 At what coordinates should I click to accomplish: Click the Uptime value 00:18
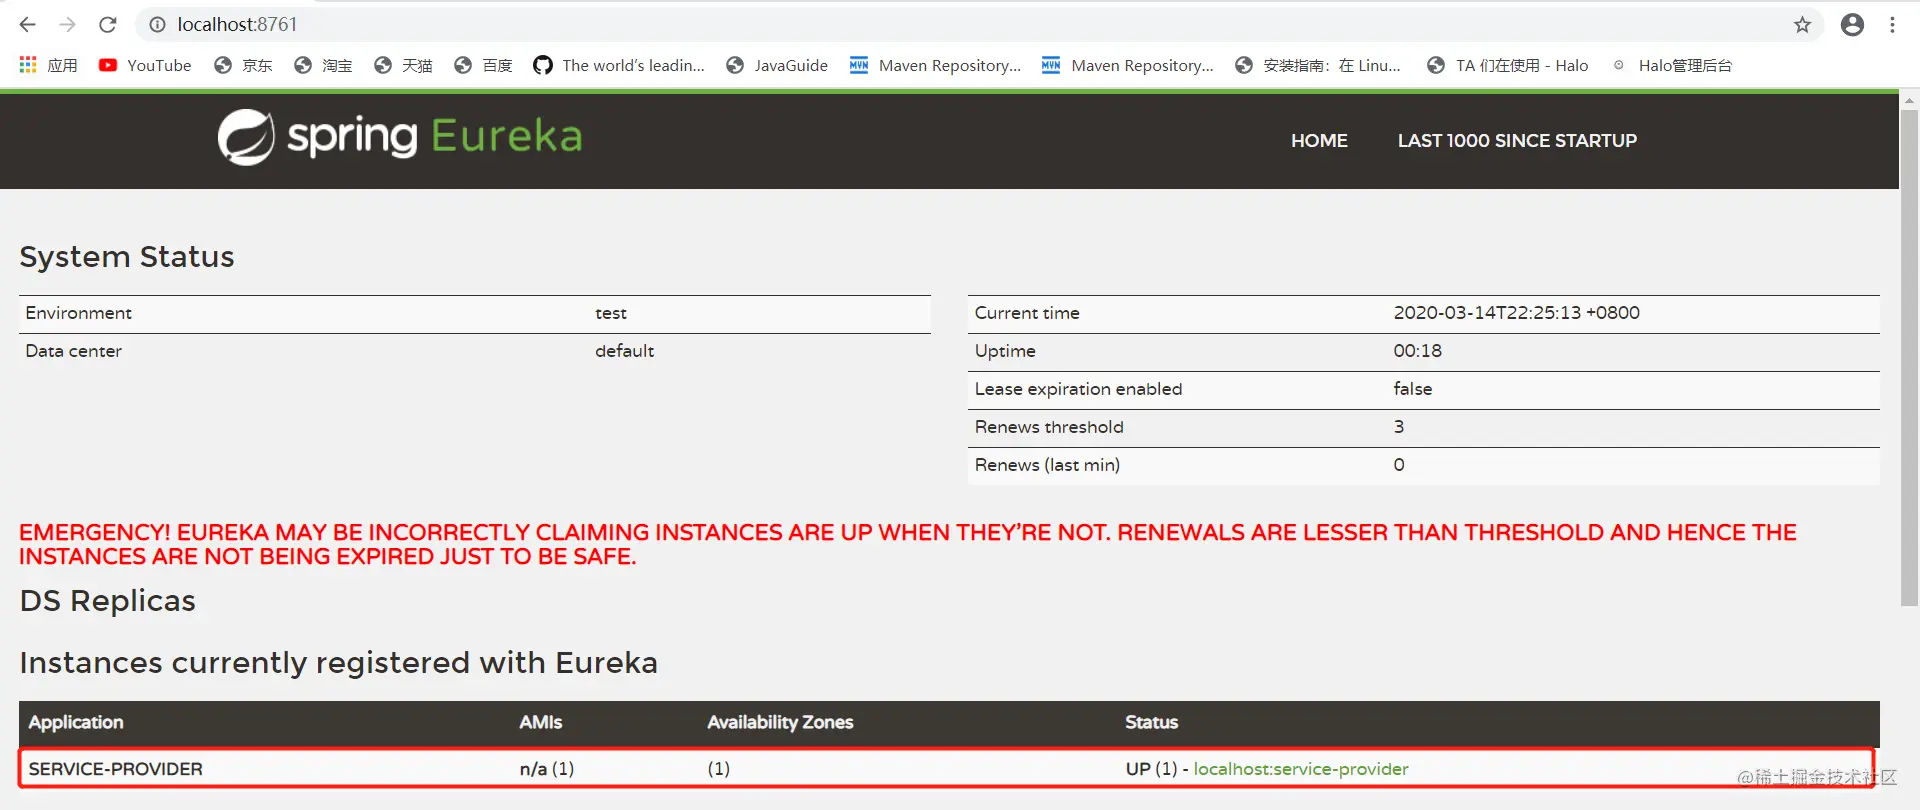[x=1417, y=351]
